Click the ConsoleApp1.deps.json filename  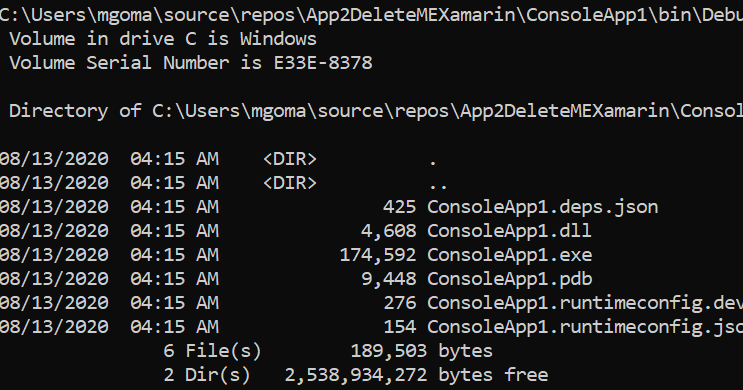point(543,207)
